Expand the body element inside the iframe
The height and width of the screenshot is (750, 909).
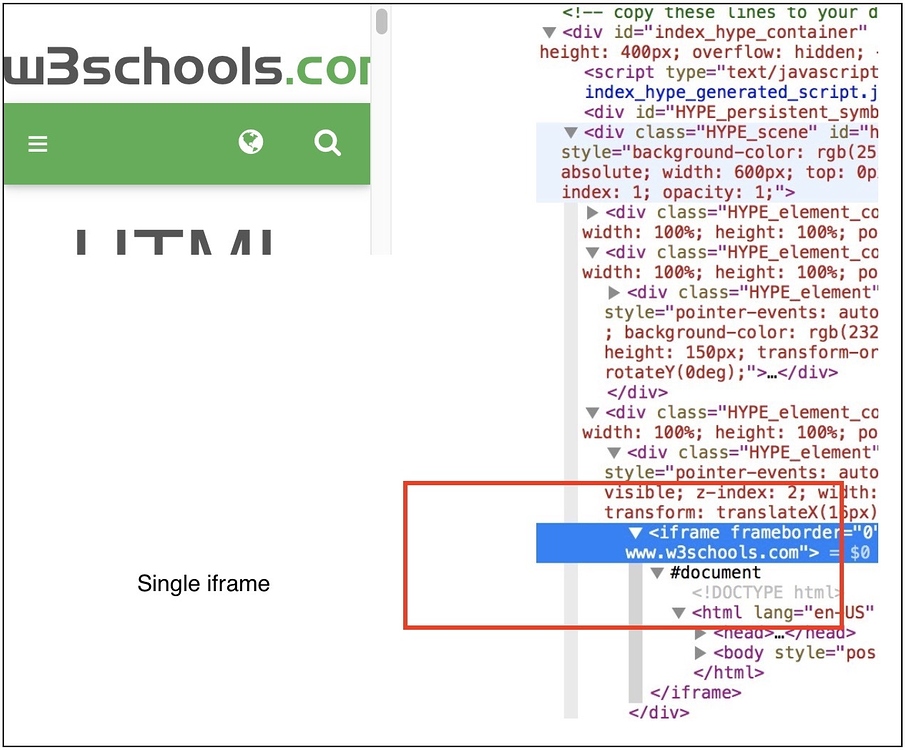tap(700, 652)
